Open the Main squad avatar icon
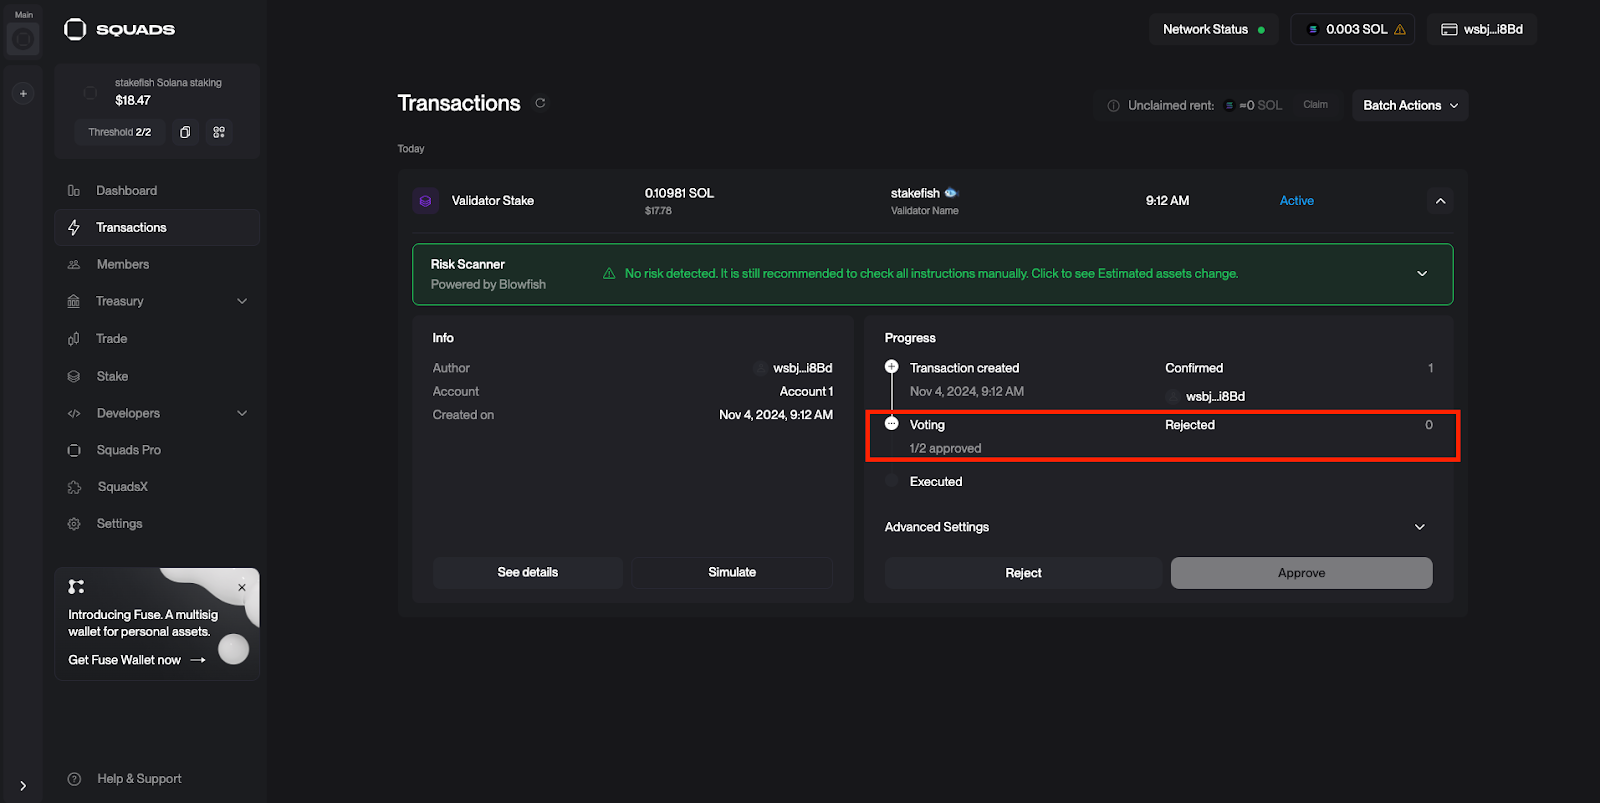The image size is (1600, 803). [x=23, y=39]
